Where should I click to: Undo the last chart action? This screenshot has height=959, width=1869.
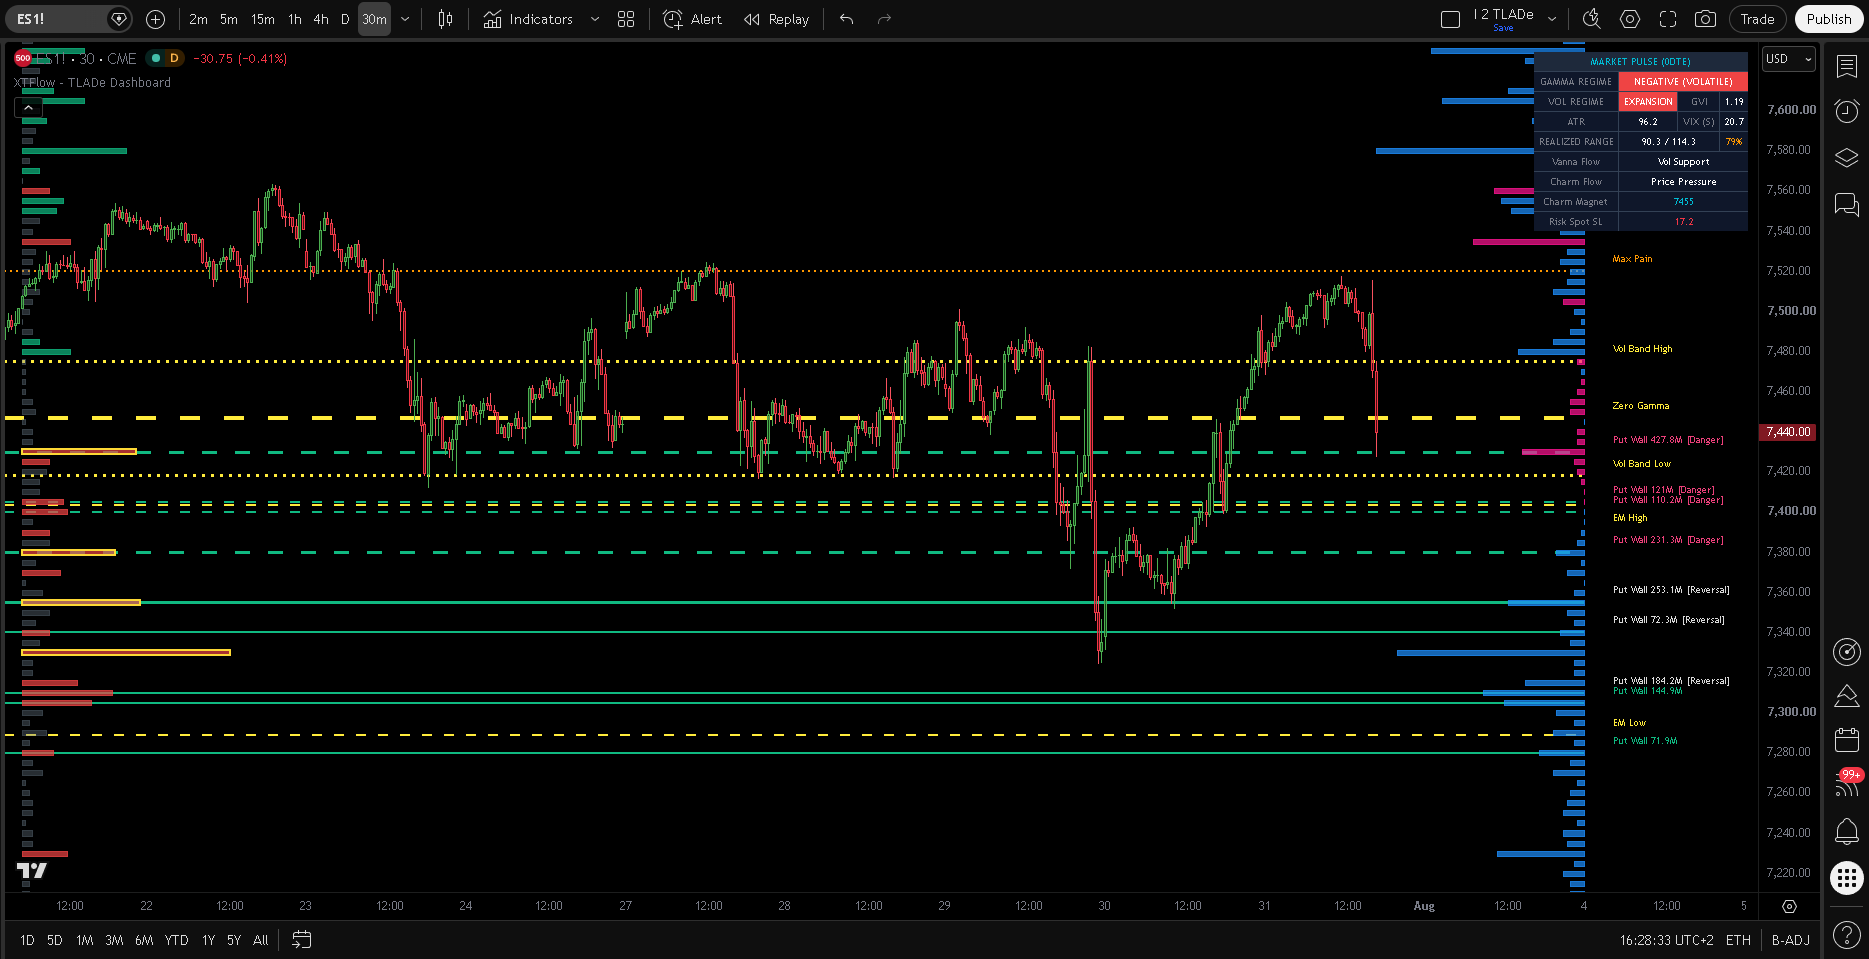click(x=847, y=19)
